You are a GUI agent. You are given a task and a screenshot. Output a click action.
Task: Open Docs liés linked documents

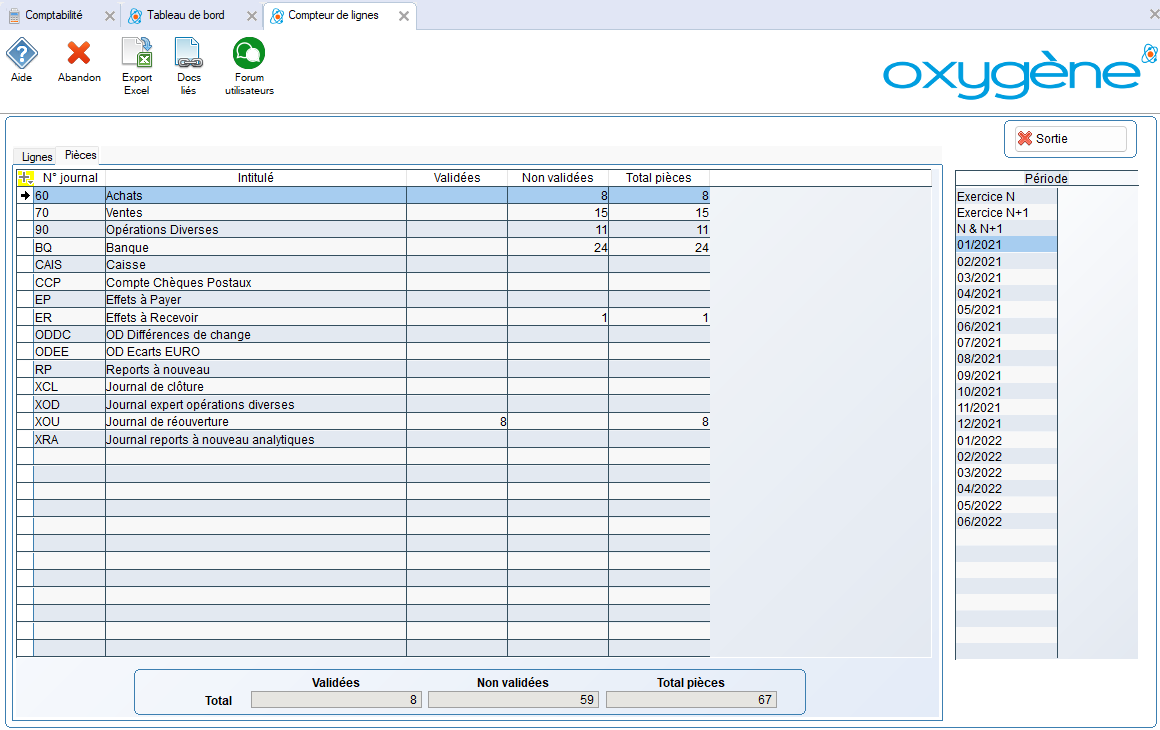click(x=188, y=54)
